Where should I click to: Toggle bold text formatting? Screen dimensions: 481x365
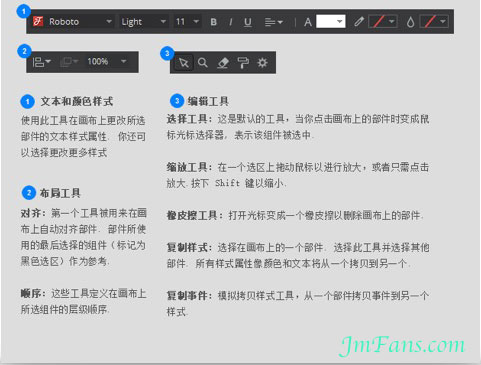coord(214,22)
